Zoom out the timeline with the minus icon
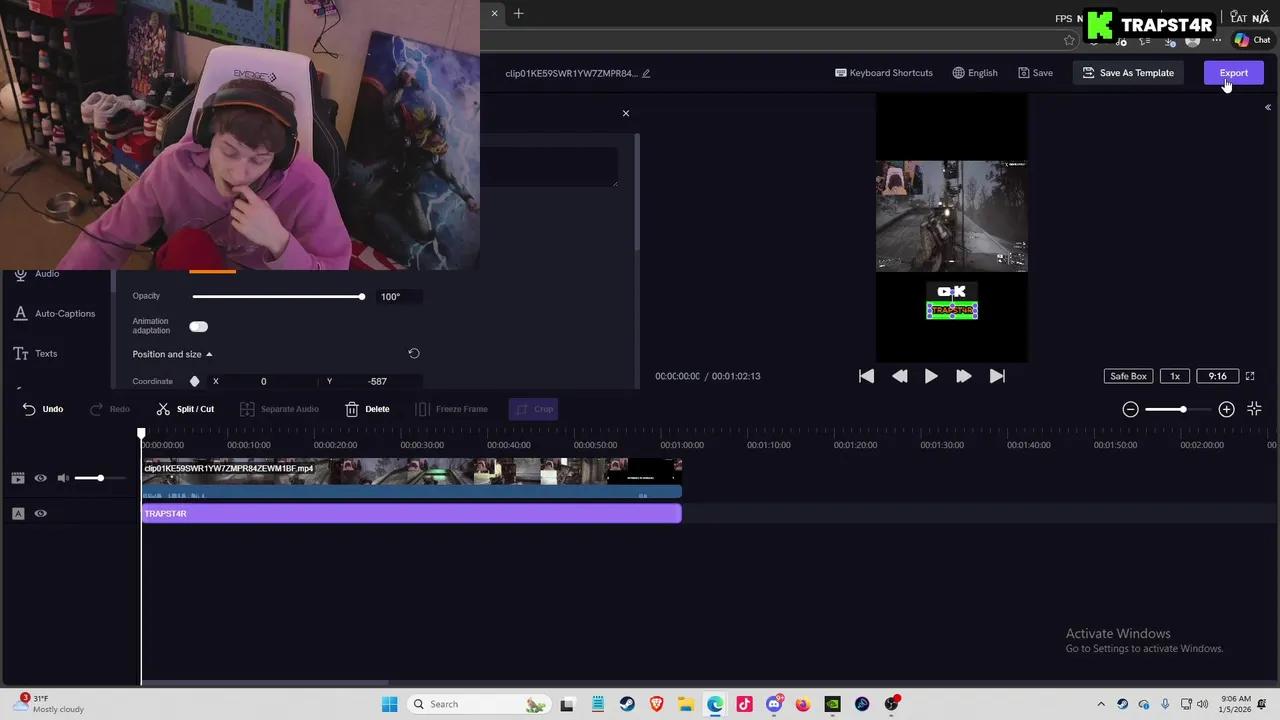1280x720 pixels. coord(1130,409)
